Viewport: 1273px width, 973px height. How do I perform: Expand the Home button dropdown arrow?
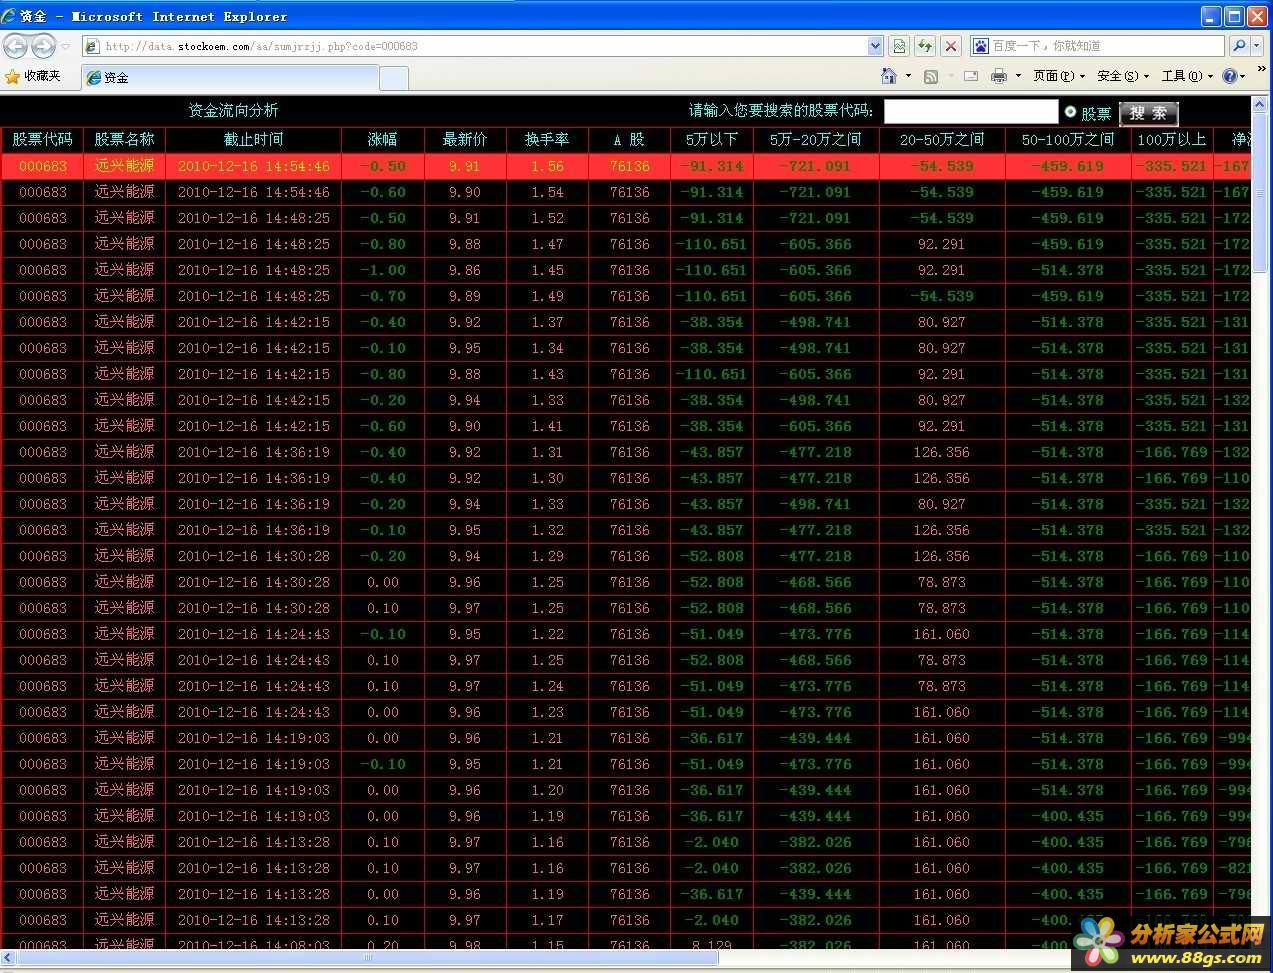coord(908,76)
